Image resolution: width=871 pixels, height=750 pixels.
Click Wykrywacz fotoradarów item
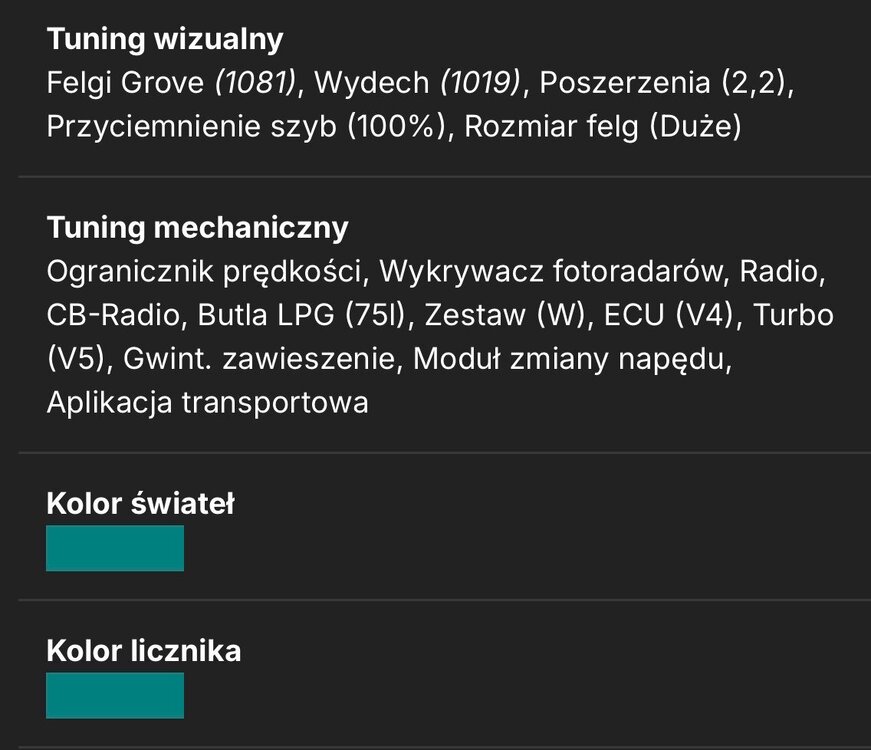click(x=552, y=272)
